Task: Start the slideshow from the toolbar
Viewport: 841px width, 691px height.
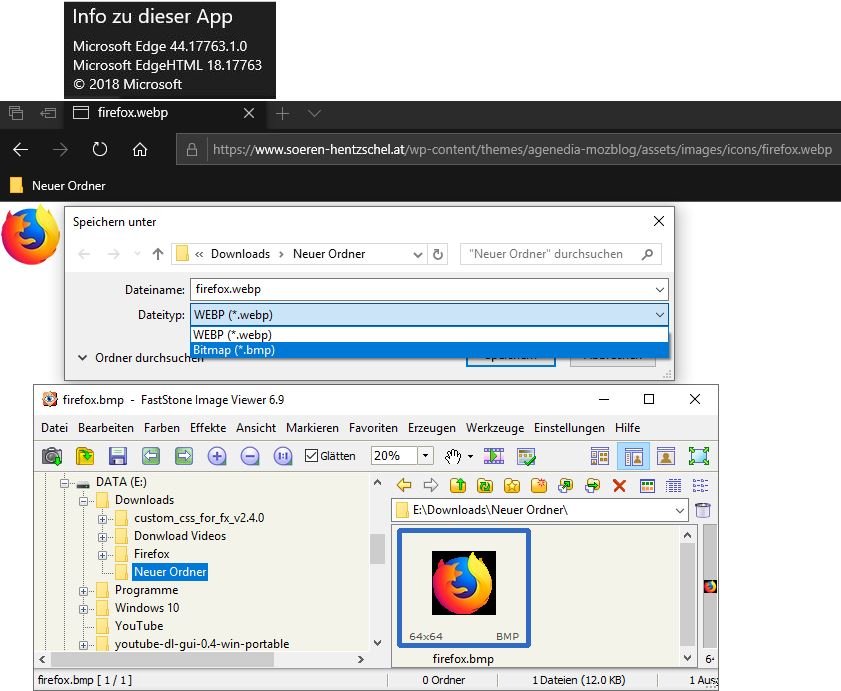Action: pos(494,456)
